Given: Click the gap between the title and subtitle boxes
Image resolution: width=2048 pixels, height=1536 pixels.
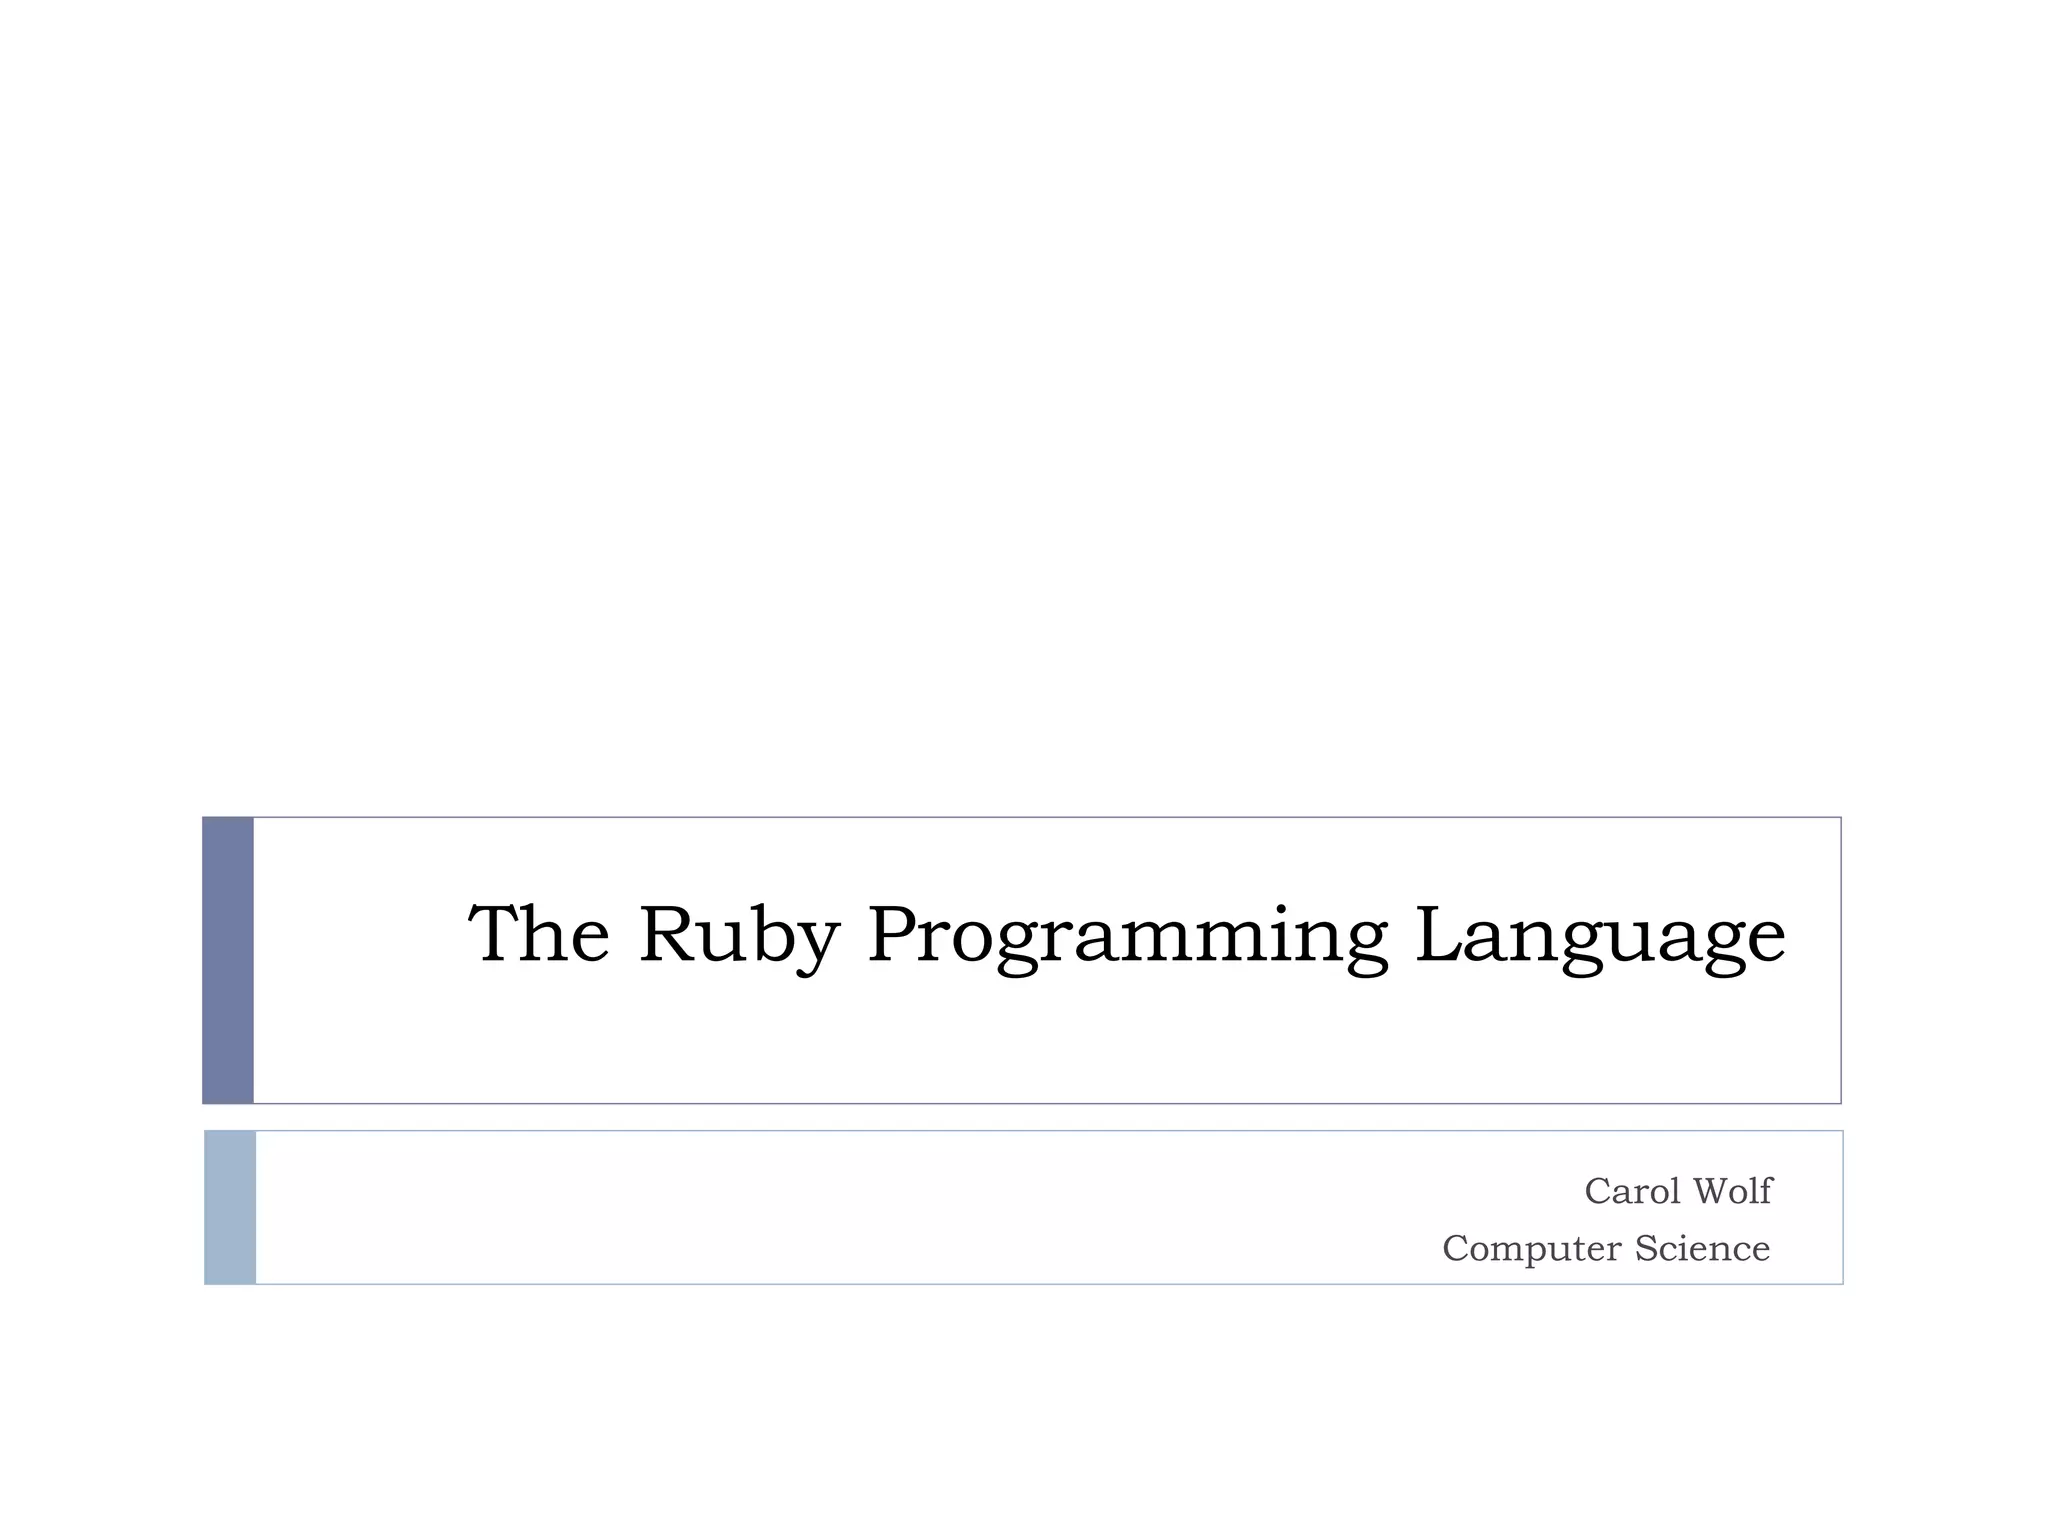Looking at the screenshot, I should [x=1024, y=1117].
